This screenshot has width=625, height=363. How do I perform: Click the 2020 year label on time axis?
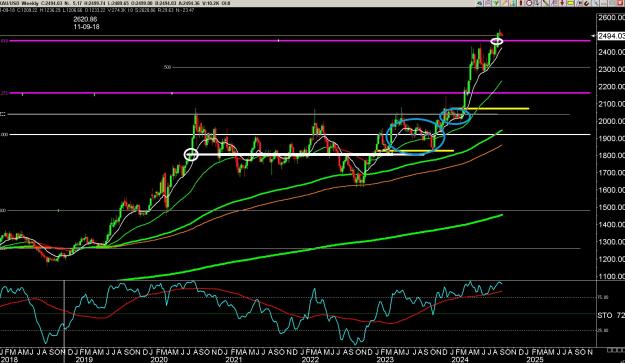159,359
